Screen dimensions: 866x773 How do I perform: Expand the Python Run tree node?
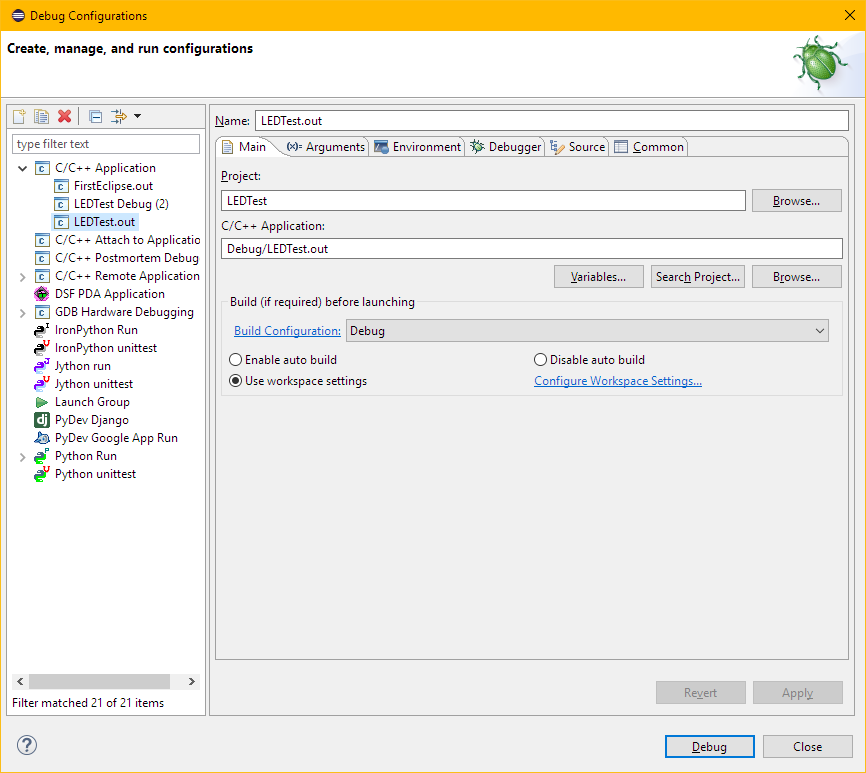23,456
